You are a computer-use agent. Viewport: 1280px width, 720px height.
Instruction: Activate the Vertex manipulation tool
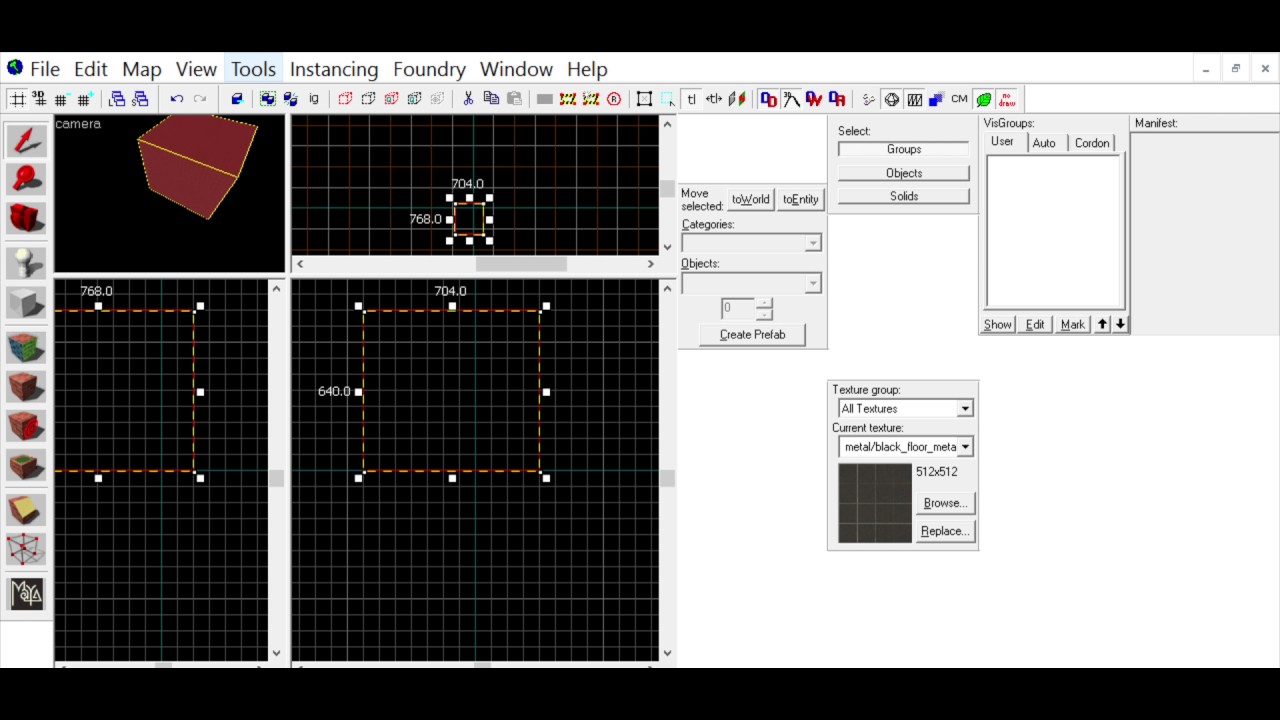tap(26, 549)
